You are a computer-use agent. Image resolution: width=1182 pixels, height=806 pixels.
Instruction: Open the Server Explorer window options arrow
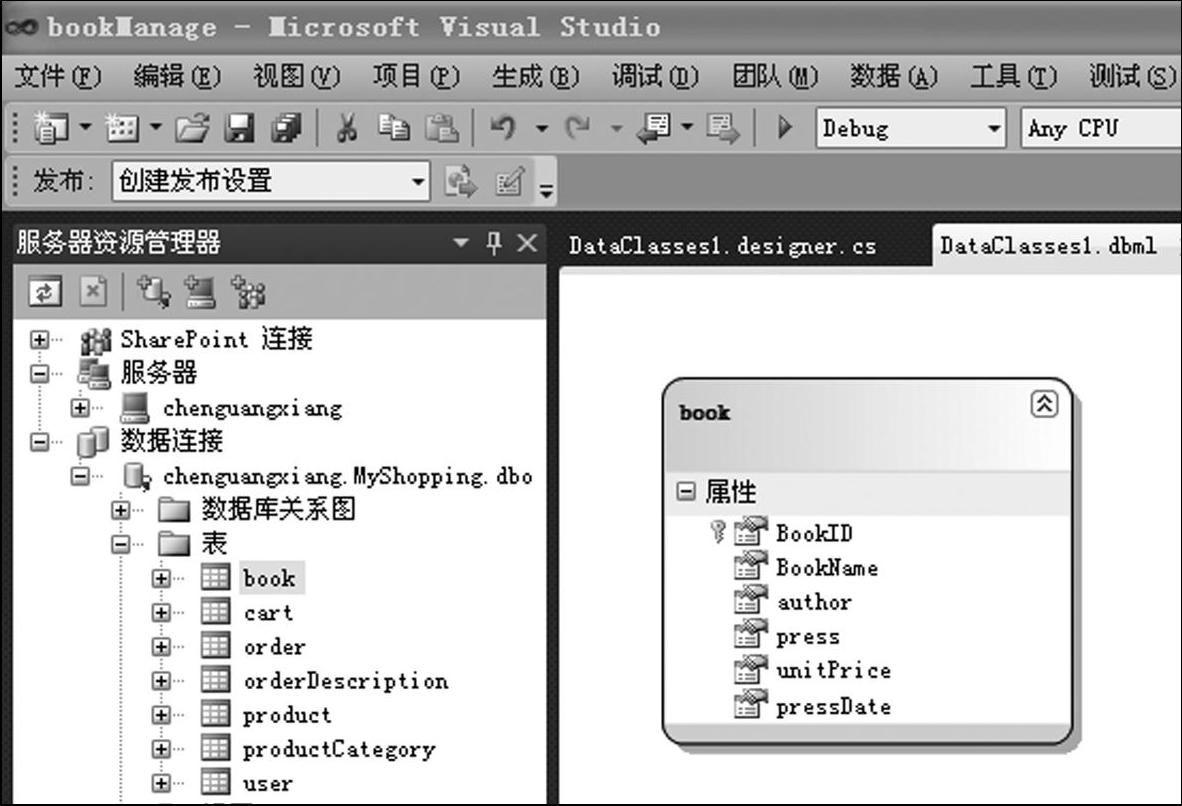click(461, 243)
